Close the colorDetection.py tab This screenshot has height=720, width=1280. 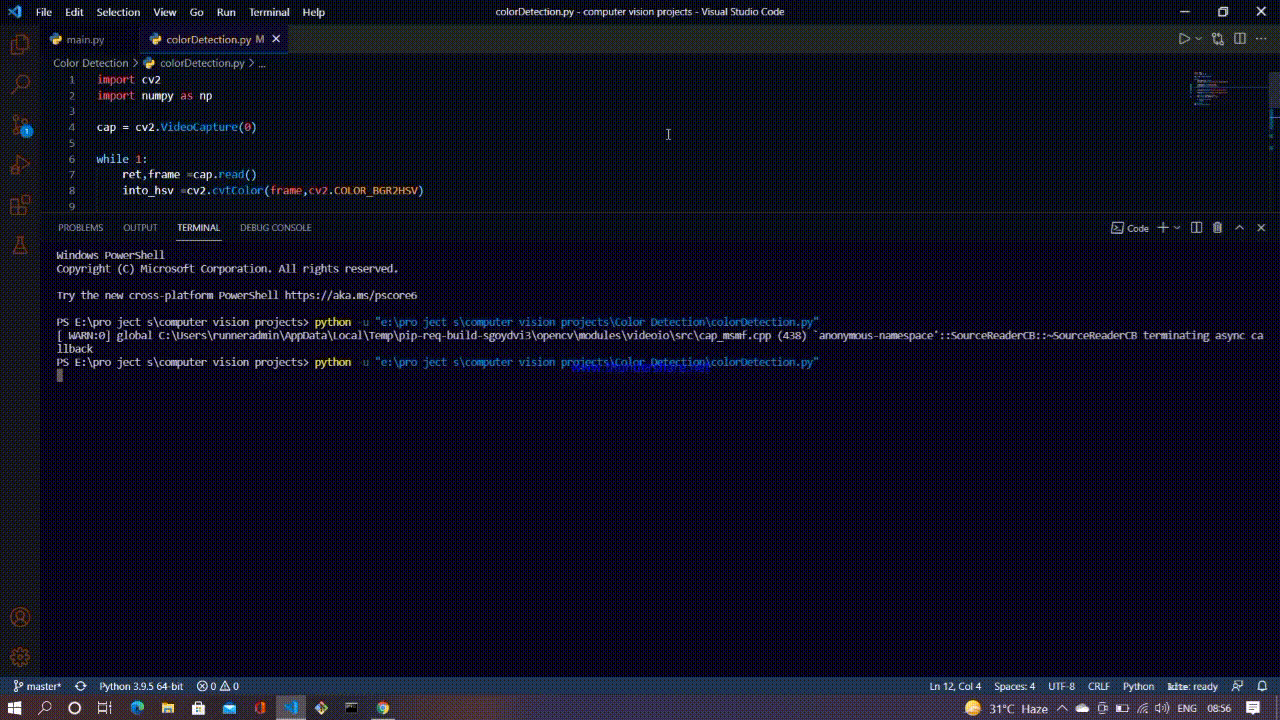tap(277, 39)
